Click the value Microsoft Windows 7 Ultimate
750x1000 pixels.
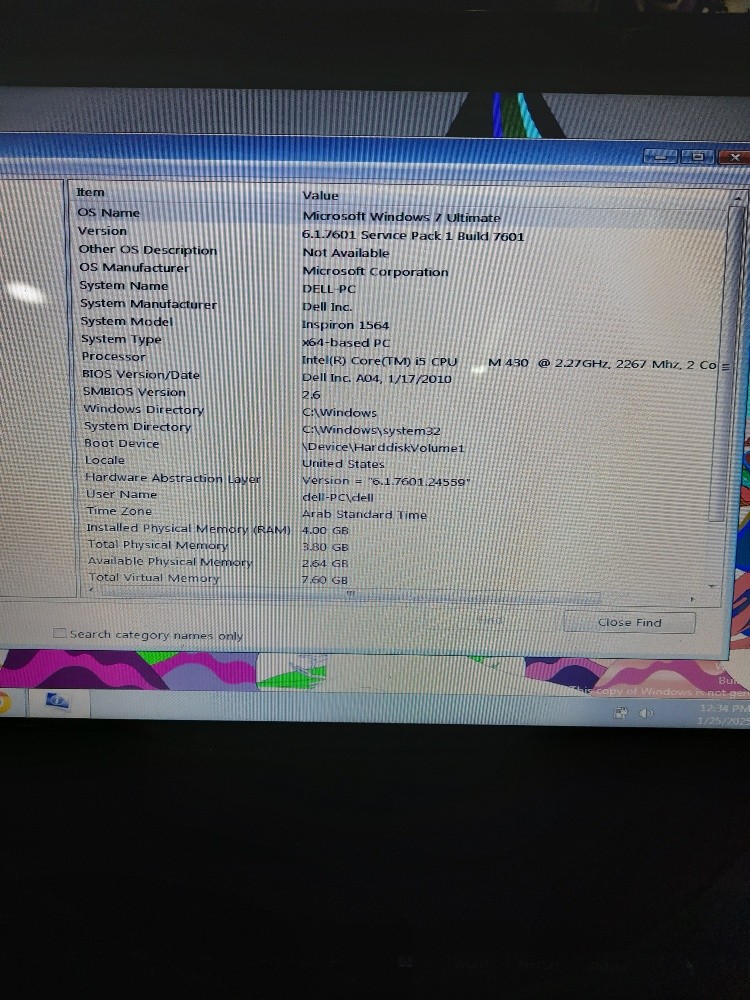tap(401, 217)
